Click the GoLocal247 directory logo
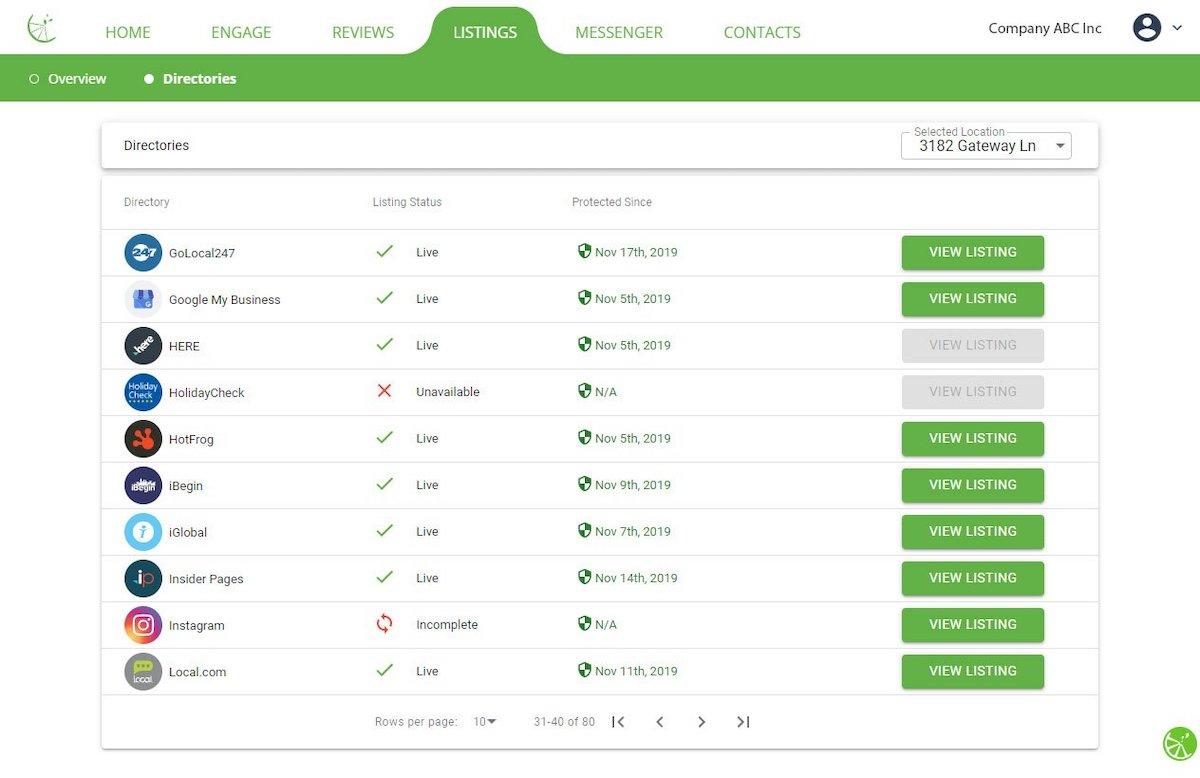The height and width of the screenshot is (778, 1200). pos(143,253)
